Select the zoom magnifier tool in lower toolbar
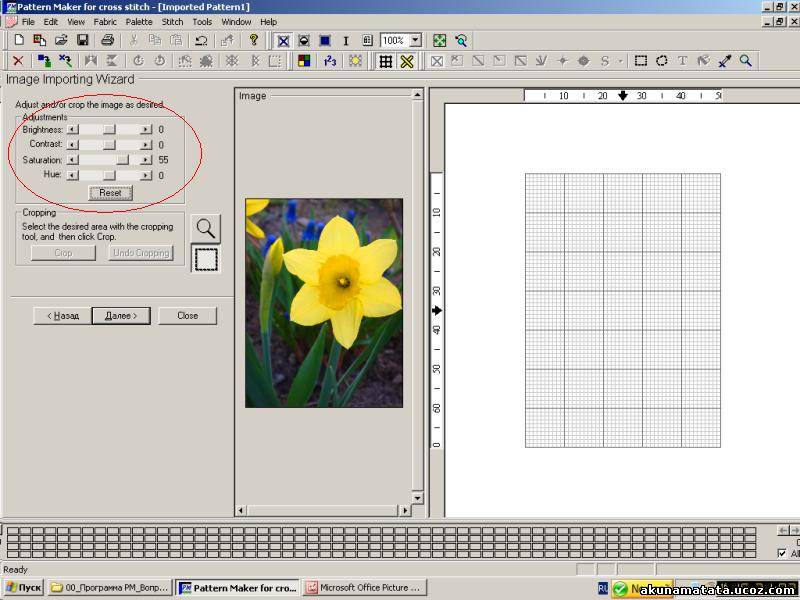800x600 pixels. tap(745, 61)
